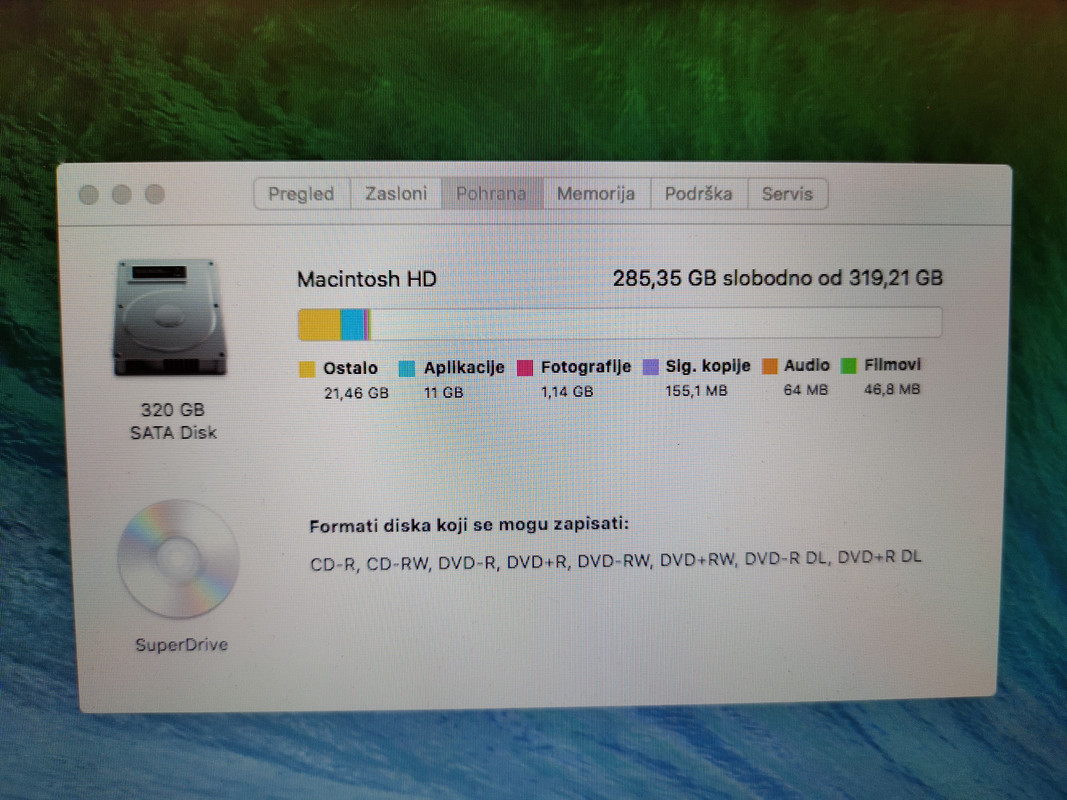
Task: Click the '21,46 GB' value
Action: pyautogui.click(x=357, y=393)
